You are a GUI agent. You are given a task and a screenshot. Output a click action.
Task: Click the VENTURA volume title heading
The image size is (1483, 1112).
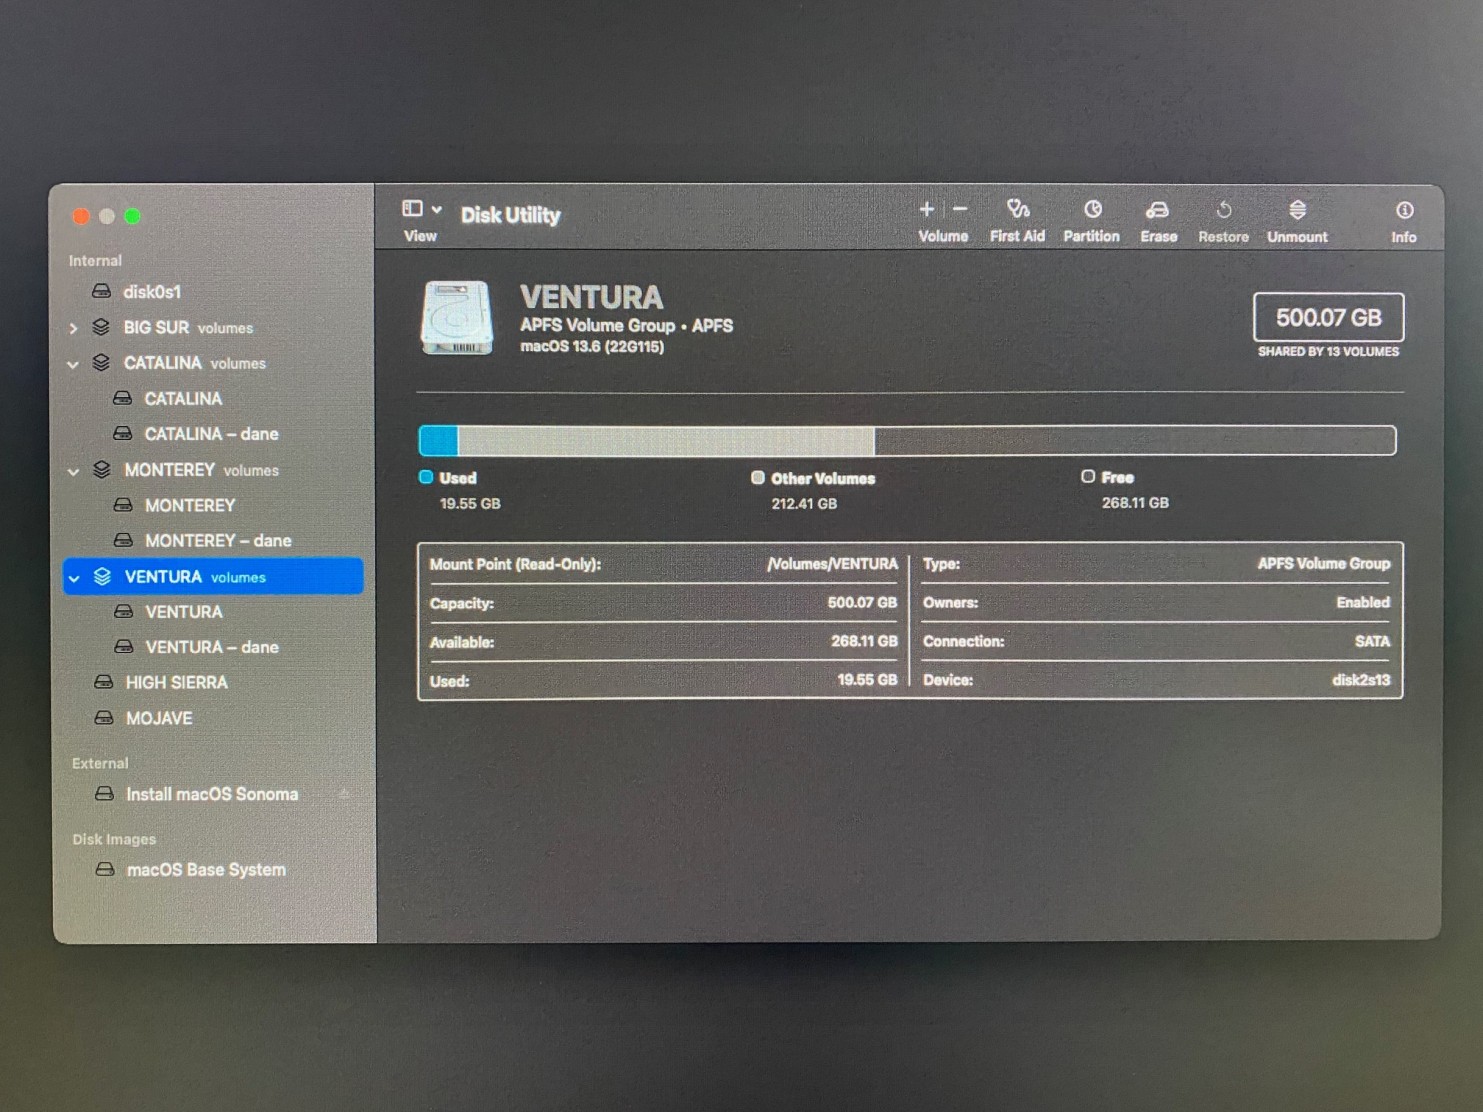click(x=591, y=298)
